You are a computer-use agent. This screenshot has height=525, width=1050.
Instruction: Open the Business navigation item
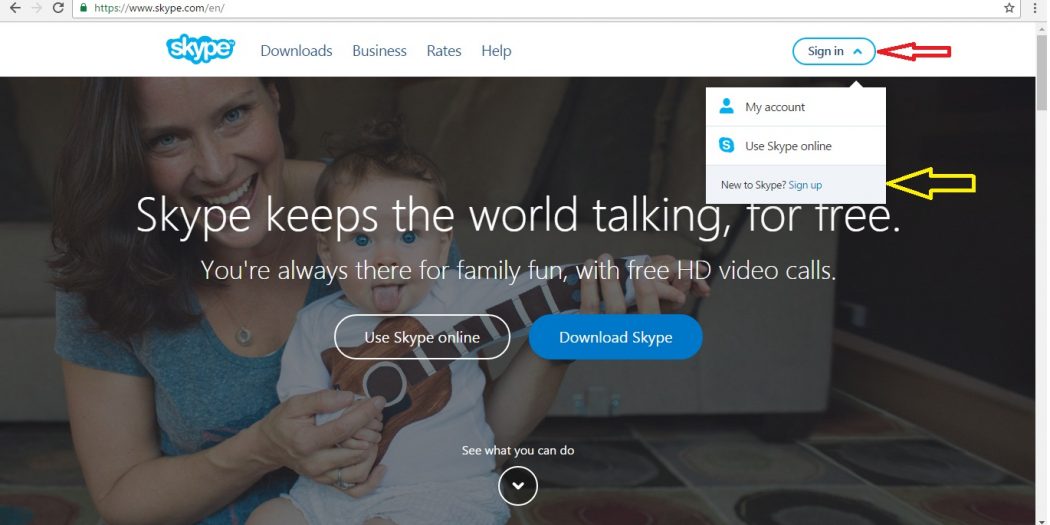(x=380, y=51)
